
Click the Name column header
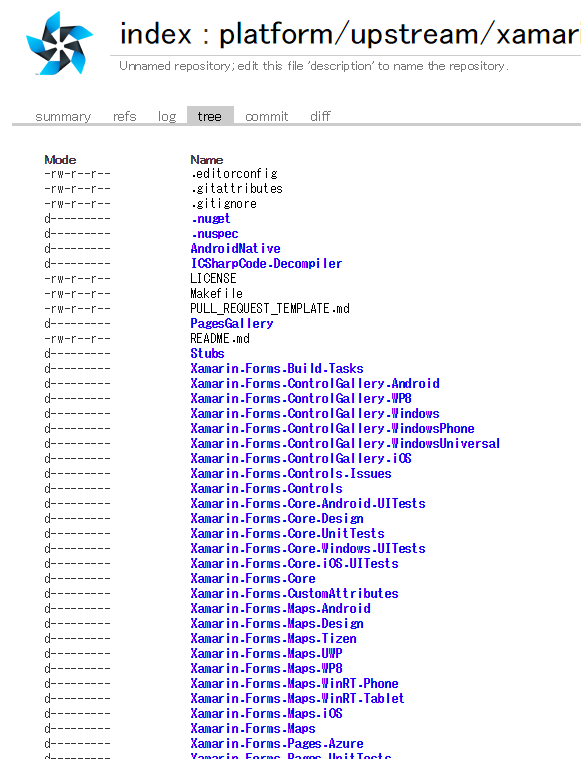click(207, 160)
